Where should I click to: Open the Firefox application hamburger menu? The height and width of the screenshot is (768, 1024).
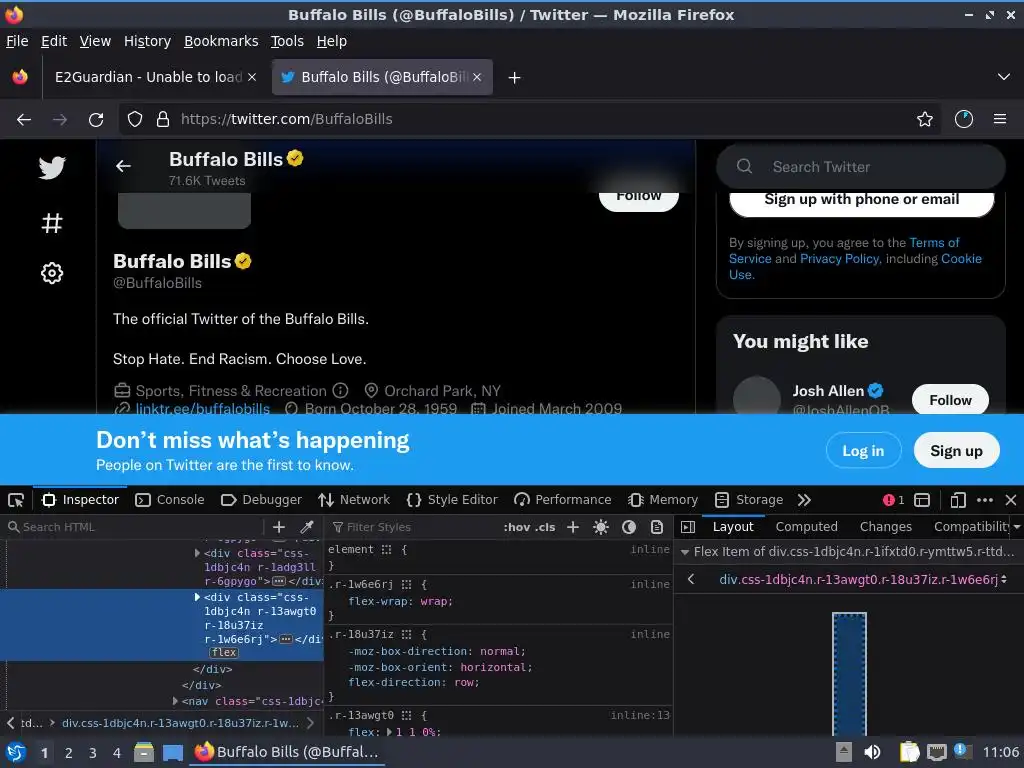1000,119
